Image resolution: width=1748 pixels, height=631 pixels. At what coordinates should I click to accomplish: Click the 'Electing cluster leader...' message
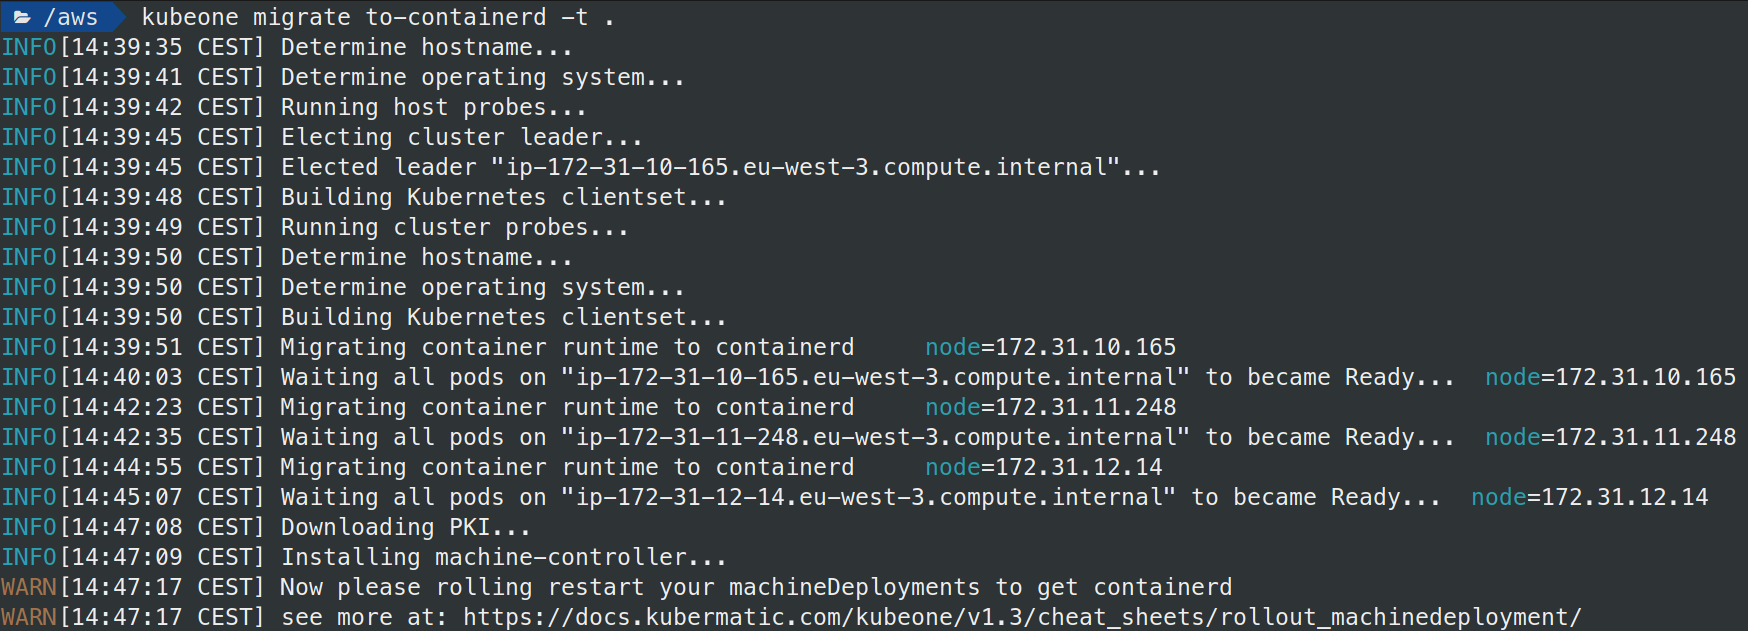pyautogui.click(x=461, y=137)
